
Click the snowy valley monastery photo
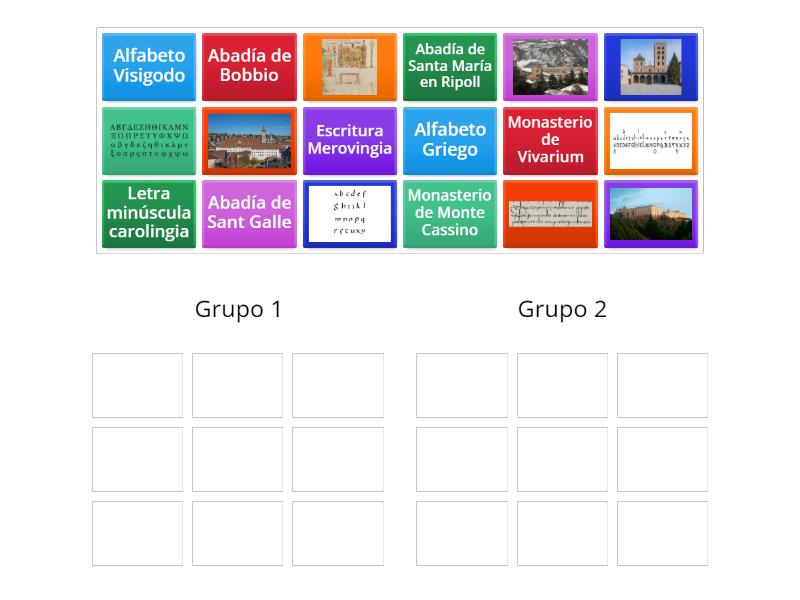click(550, 68)
